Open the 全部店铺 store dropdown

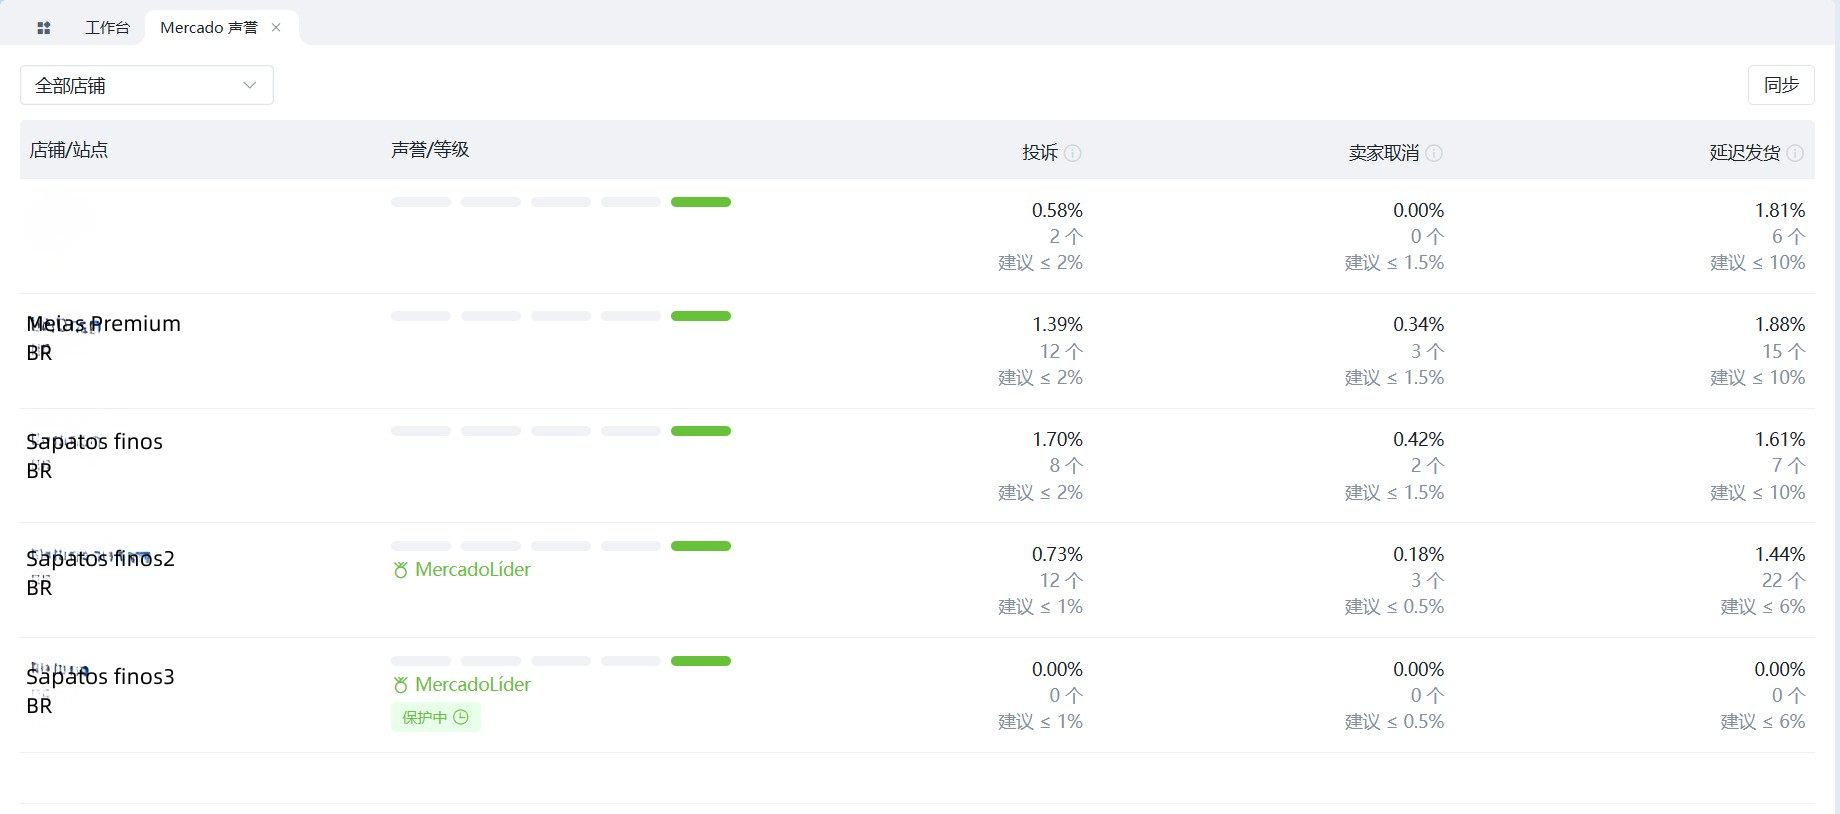pyautogui.click(x=147, y=86)
